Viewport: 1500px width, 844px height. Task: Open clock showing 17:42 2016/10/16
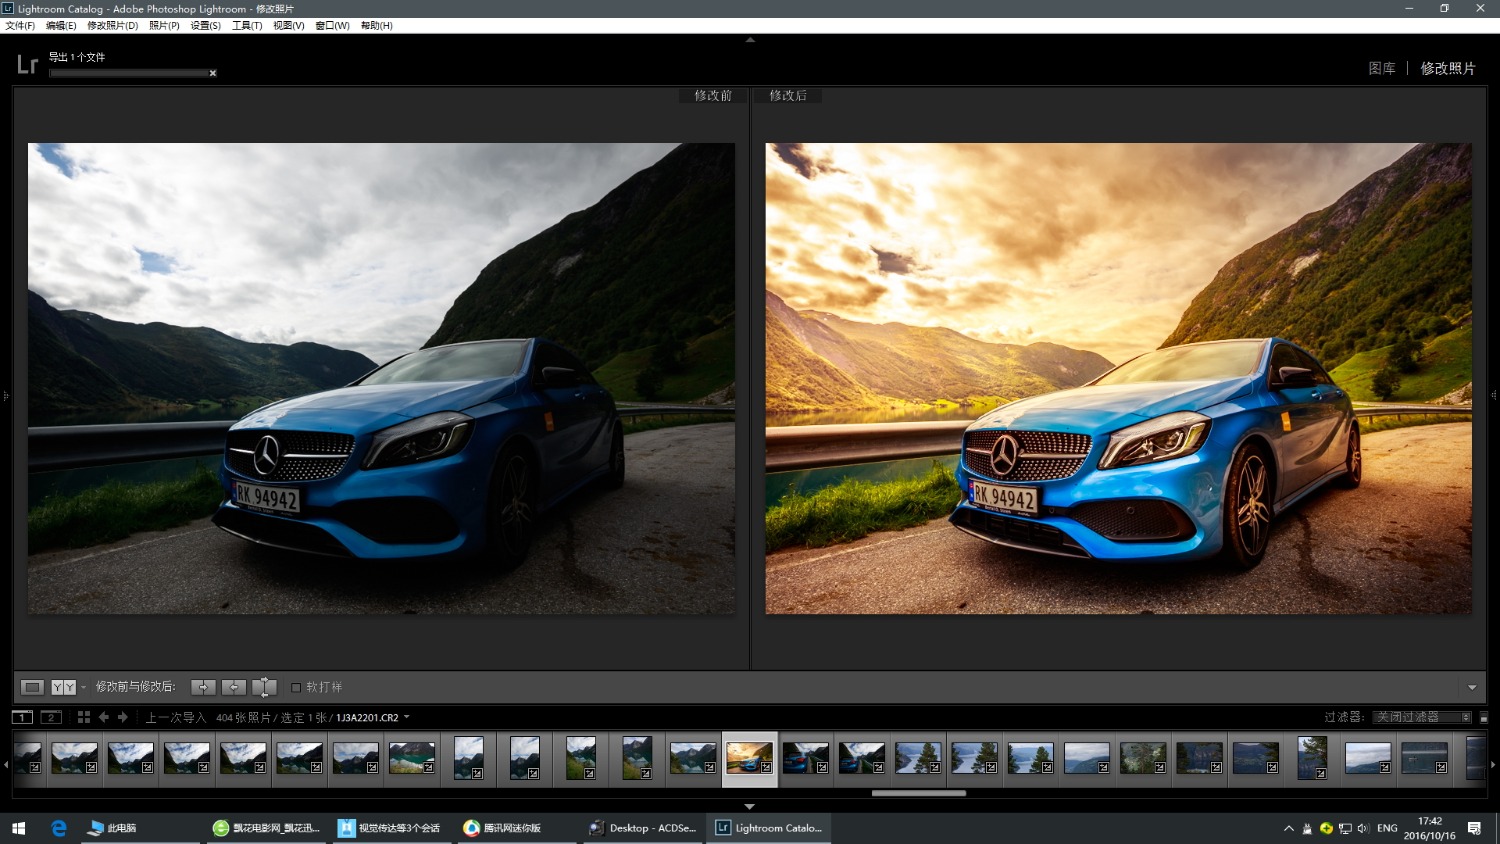1430,828
